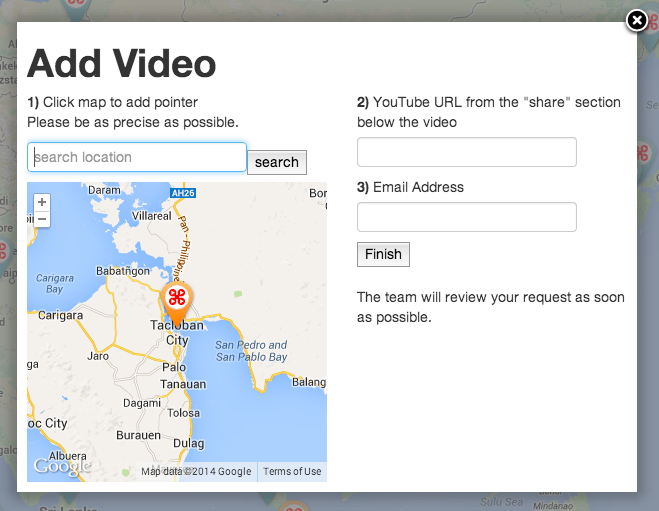This screenshot has width=659, height=511.
Task: Submit the form with Finish
Action: 383,255
